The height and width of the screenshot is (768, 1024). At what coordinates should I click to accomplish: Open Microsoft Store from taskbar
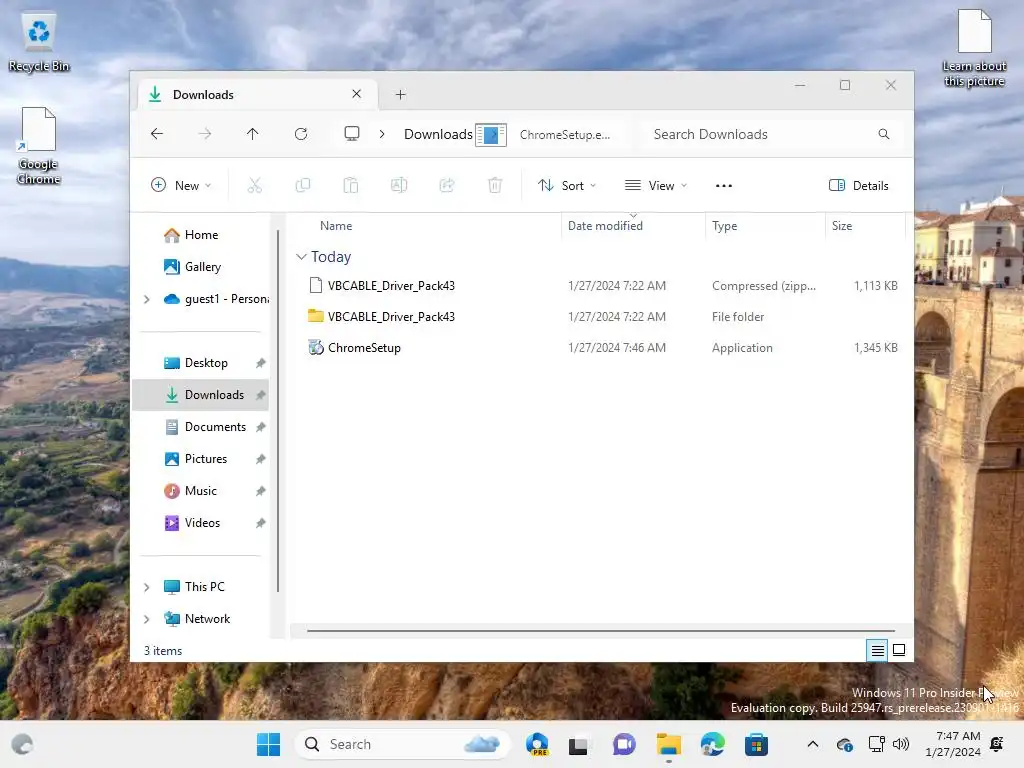click(x=756, y=744)
